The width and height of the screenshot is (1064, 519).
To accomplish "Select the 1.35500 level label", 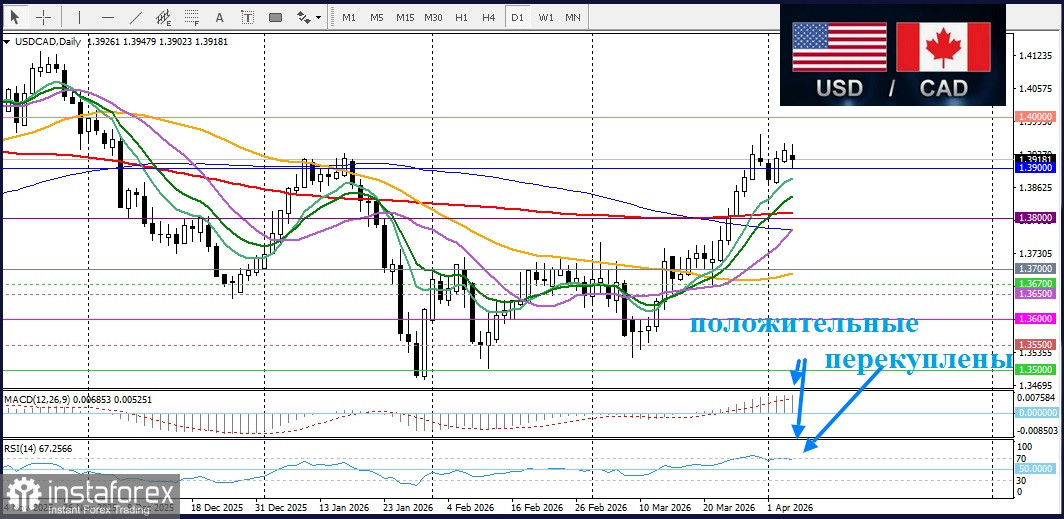I will coord(1036,345).
